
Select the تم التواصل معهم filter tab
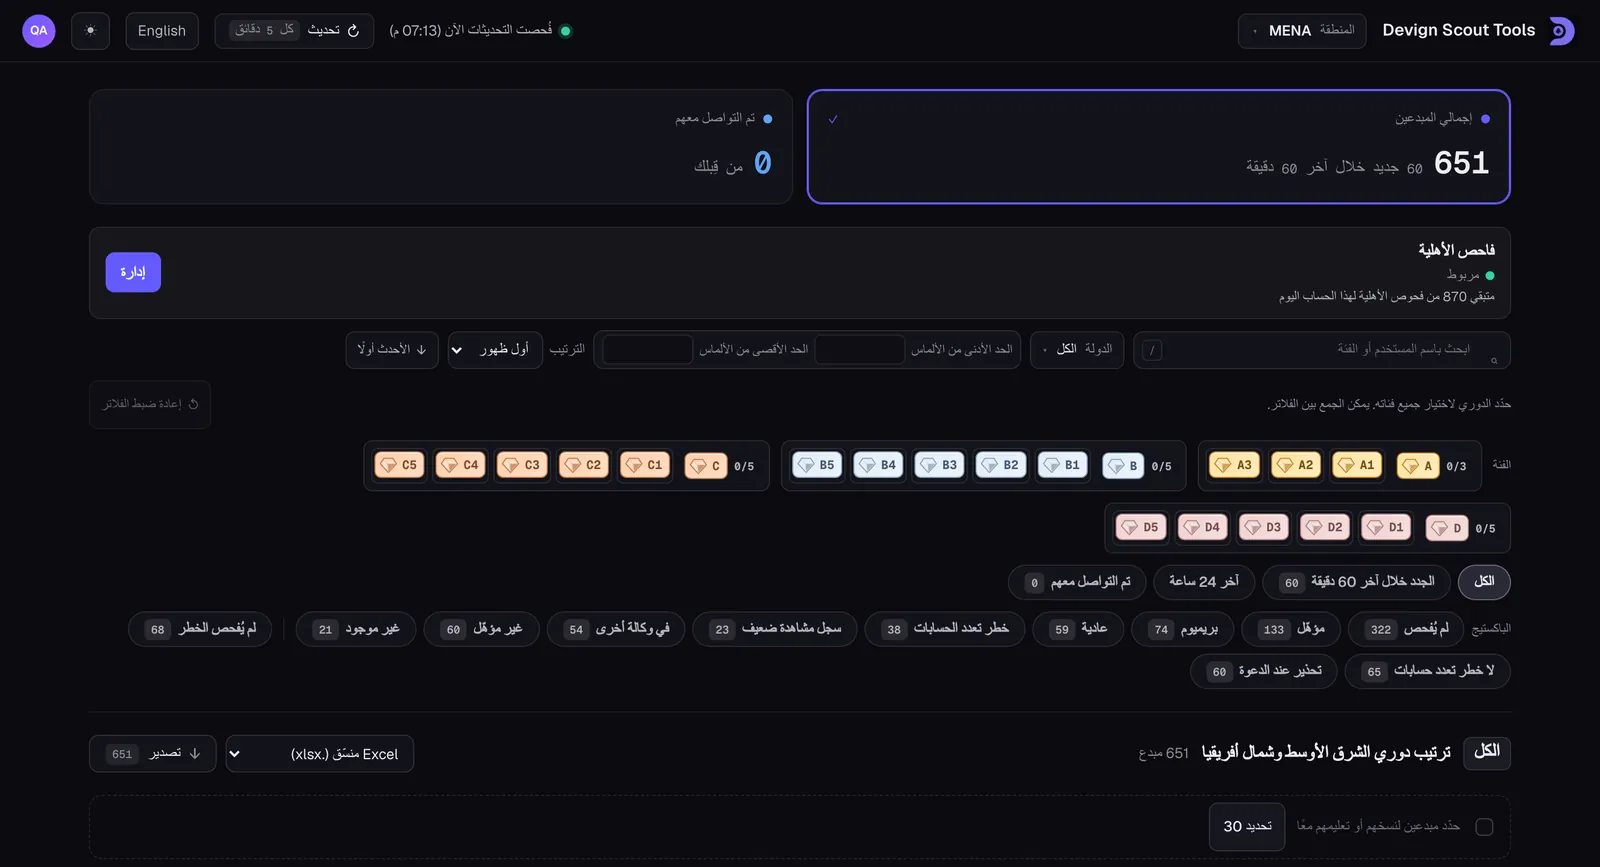click(x=1078, y=582)
